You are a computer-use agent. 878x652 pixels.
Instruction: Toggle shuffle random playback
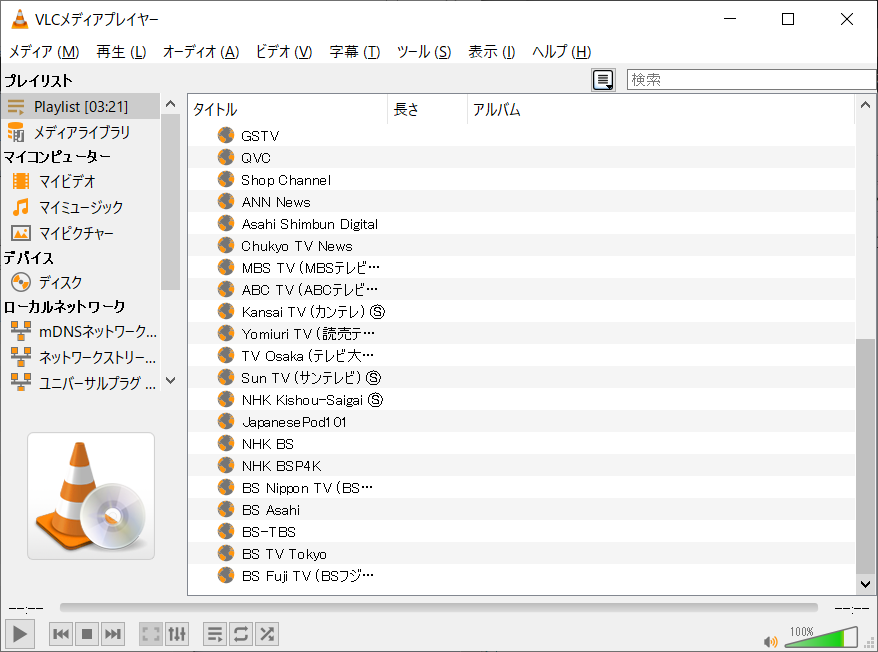tap(267, 634)
